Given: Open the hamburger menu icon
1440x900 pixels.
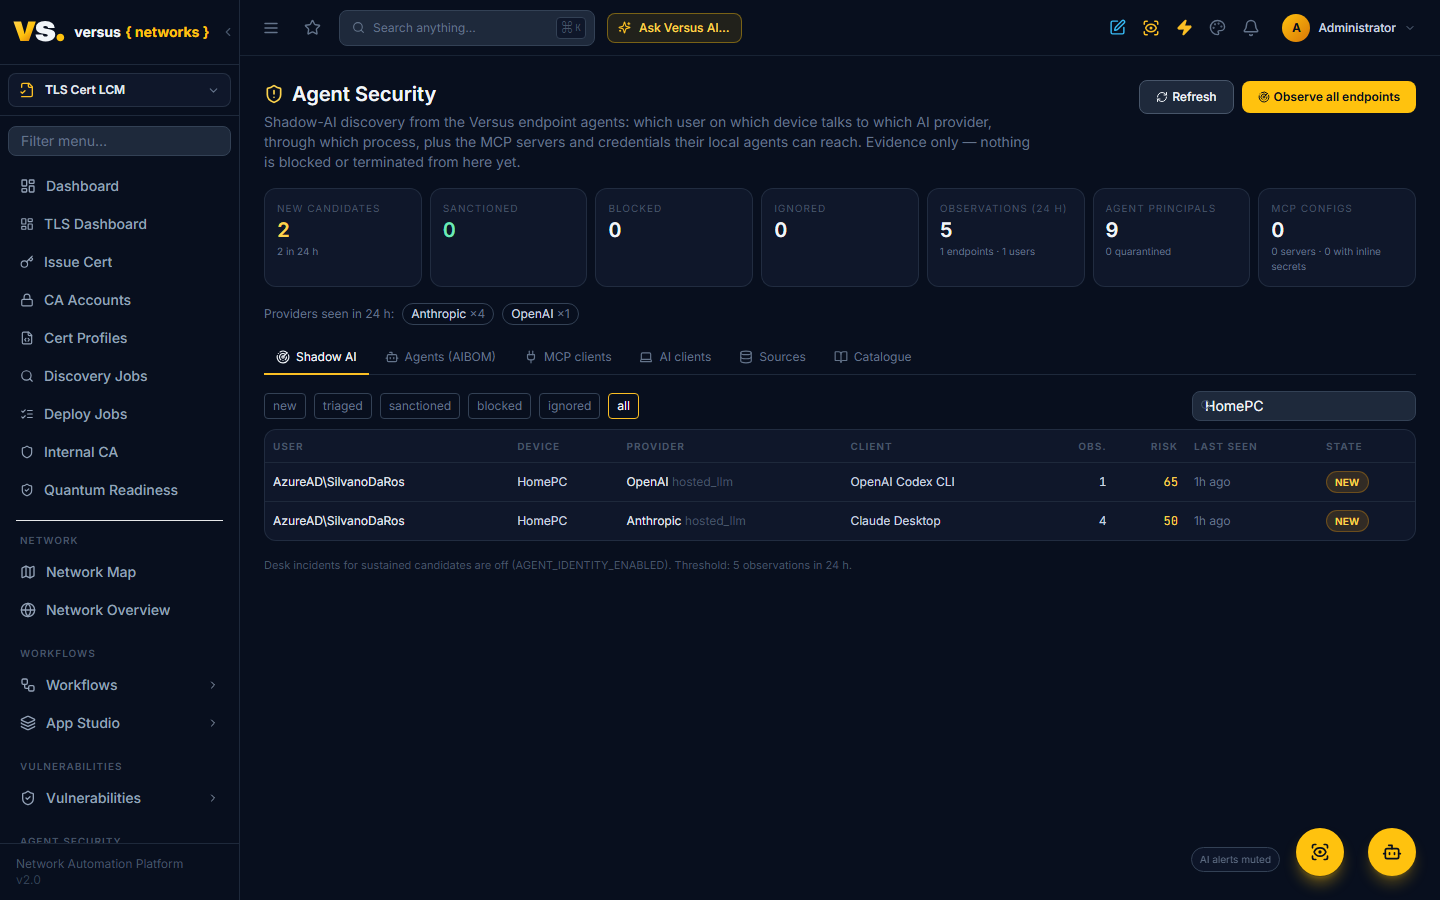Looking at the screenshot, I should 271,28.
